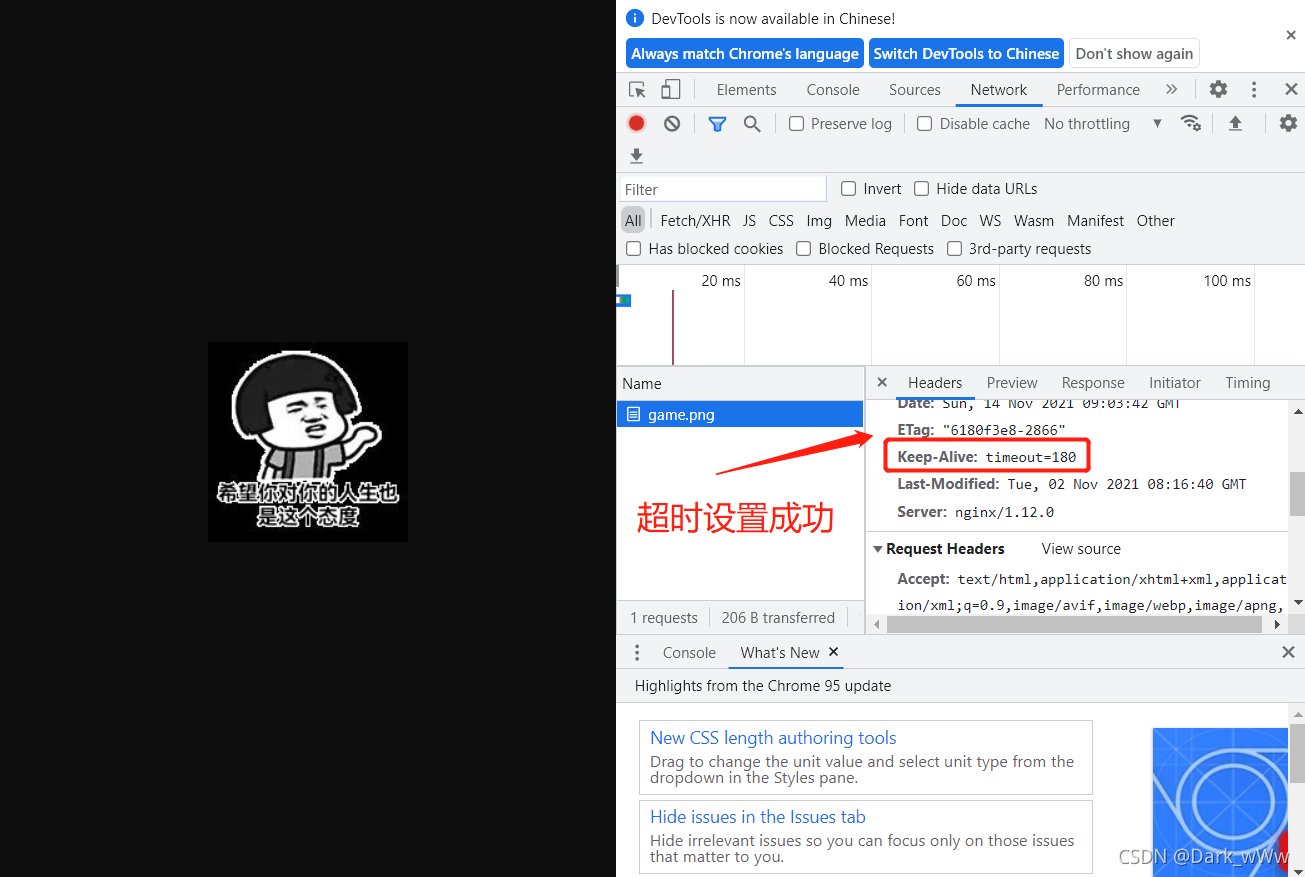The width and height of the screenshot is (1305, 877).
Task: Filter requests by WS type
Action: click(x=990, y=220)
